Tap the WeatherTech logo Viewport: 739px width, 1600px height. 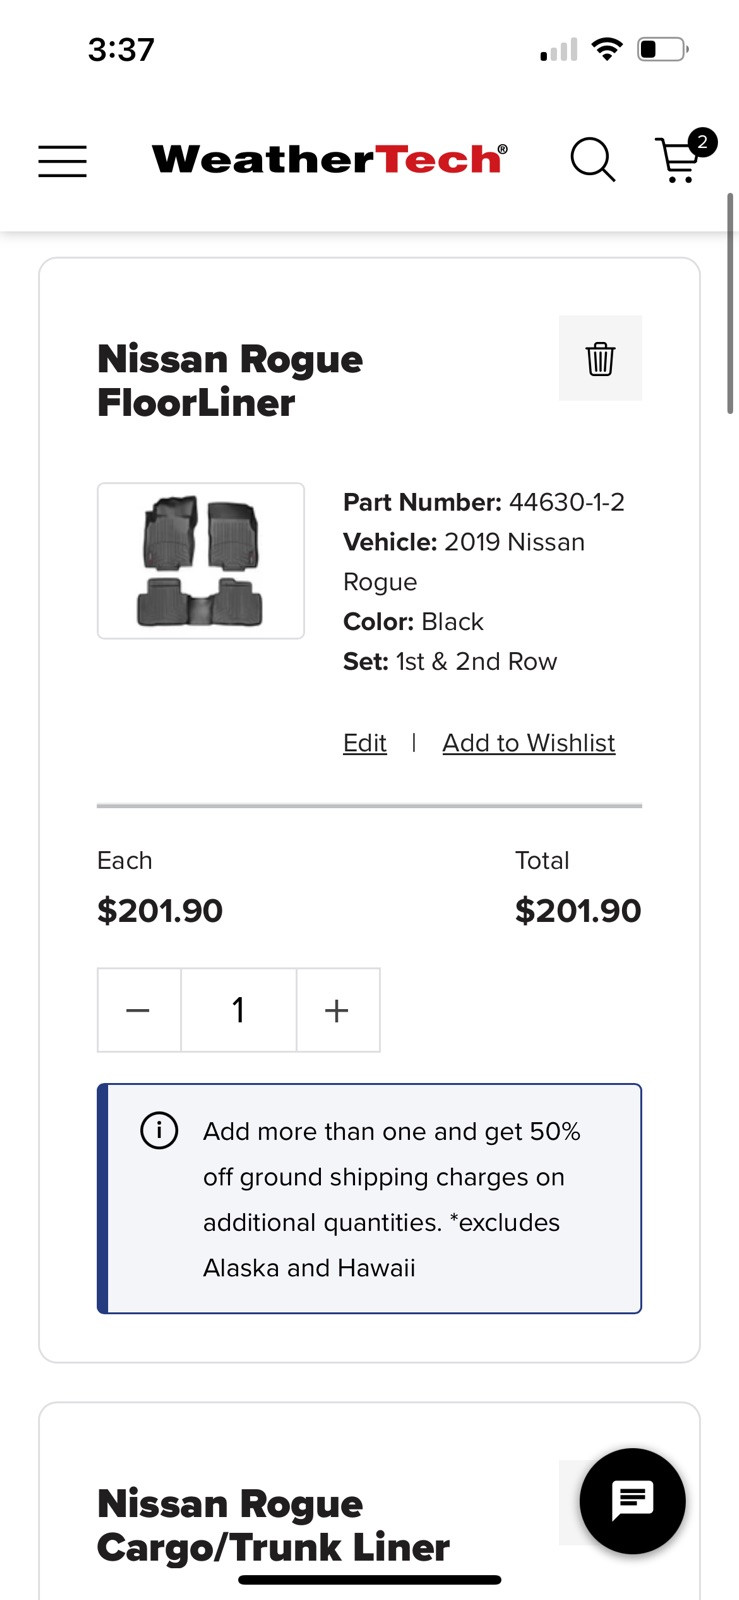[329, 159]
